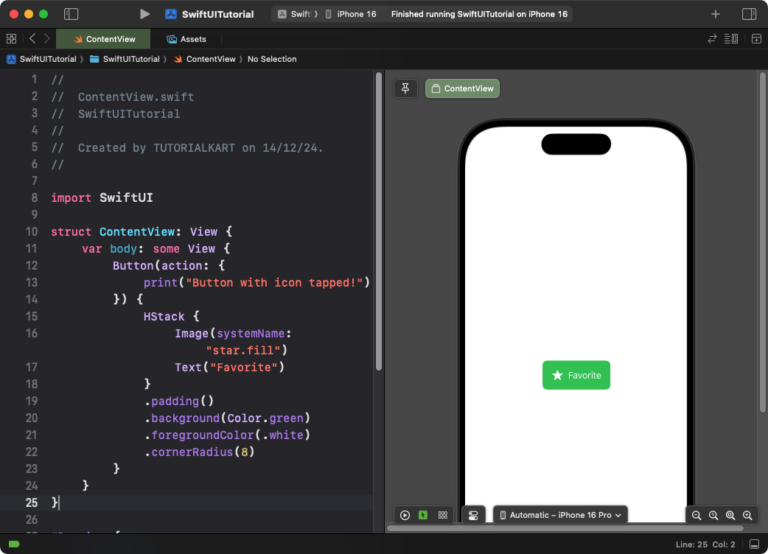This screenshot has width=768, height=554.
Task: Go forward in file history
Action: click(x=47, y=39)
